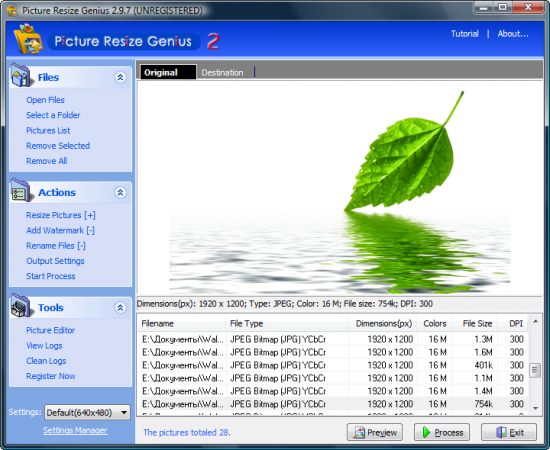
Task: Open the Tutorial link
Action: [465, 34]
